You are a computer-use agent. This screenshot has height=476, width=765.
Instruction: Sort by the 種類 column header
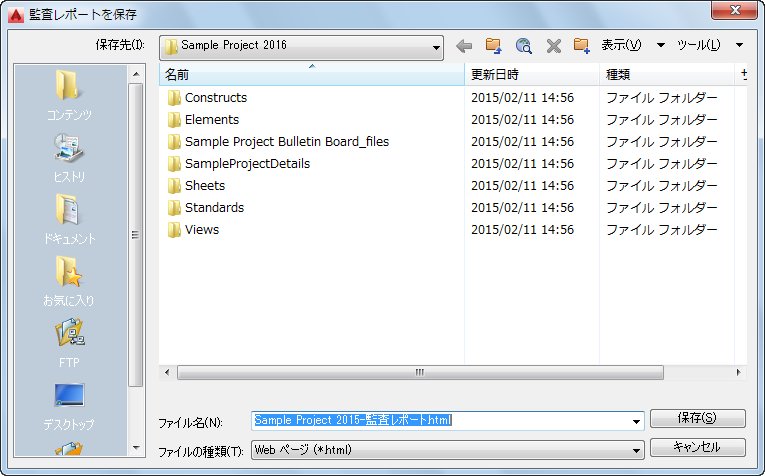[x=667, y=75]
